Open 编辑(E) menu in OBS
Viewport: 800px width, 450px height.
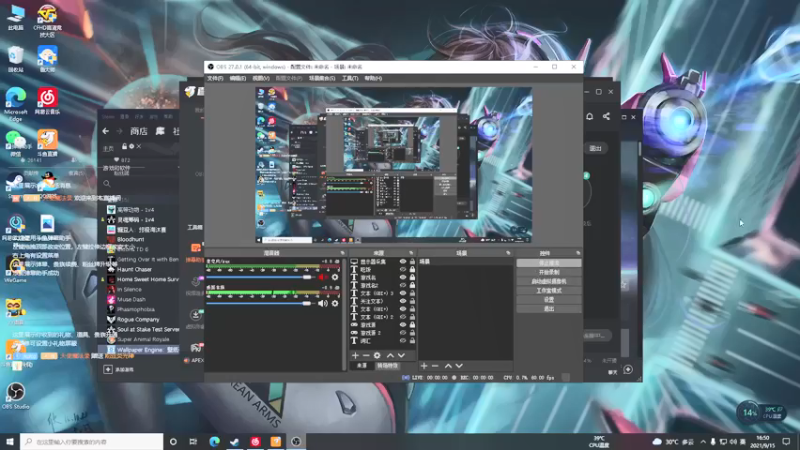238,79
